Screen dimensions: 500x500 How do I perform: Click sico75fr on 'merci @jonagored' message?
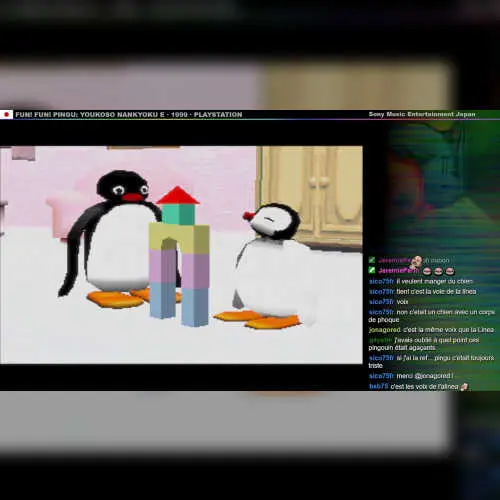(381, 376)
